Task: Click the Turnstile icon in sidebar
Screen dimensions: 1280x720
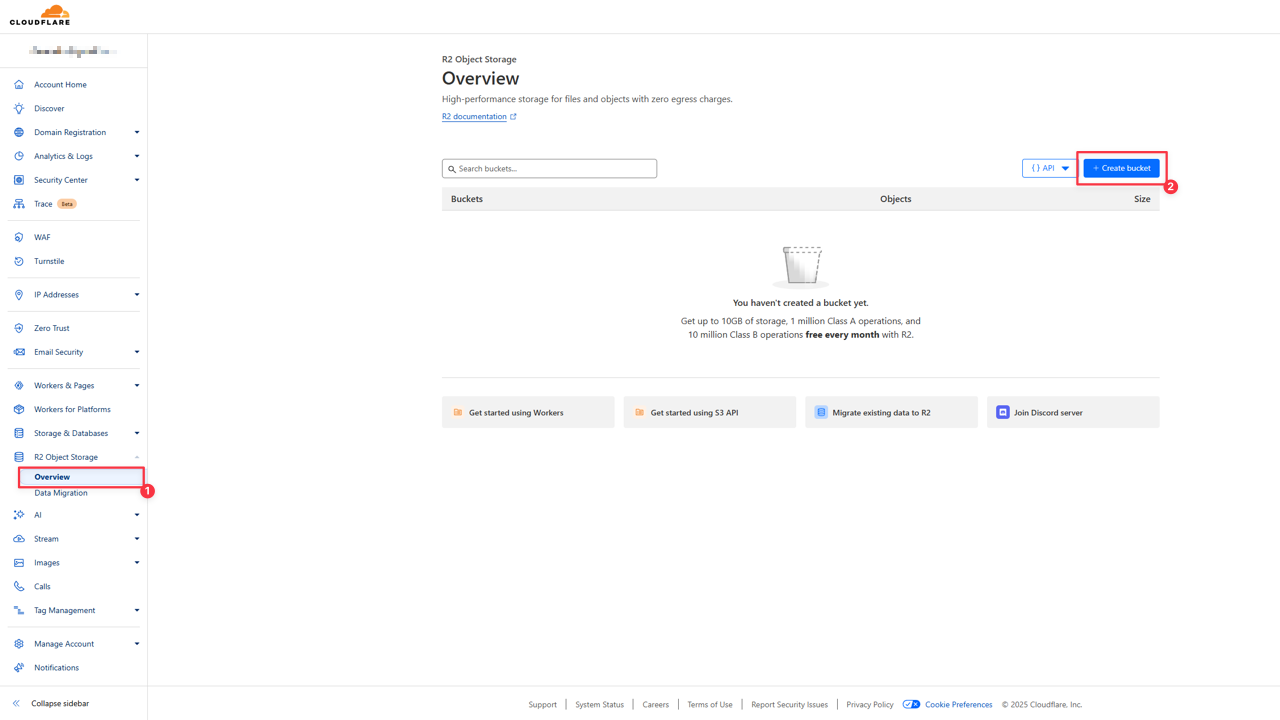Action: (x=19, y=261)
